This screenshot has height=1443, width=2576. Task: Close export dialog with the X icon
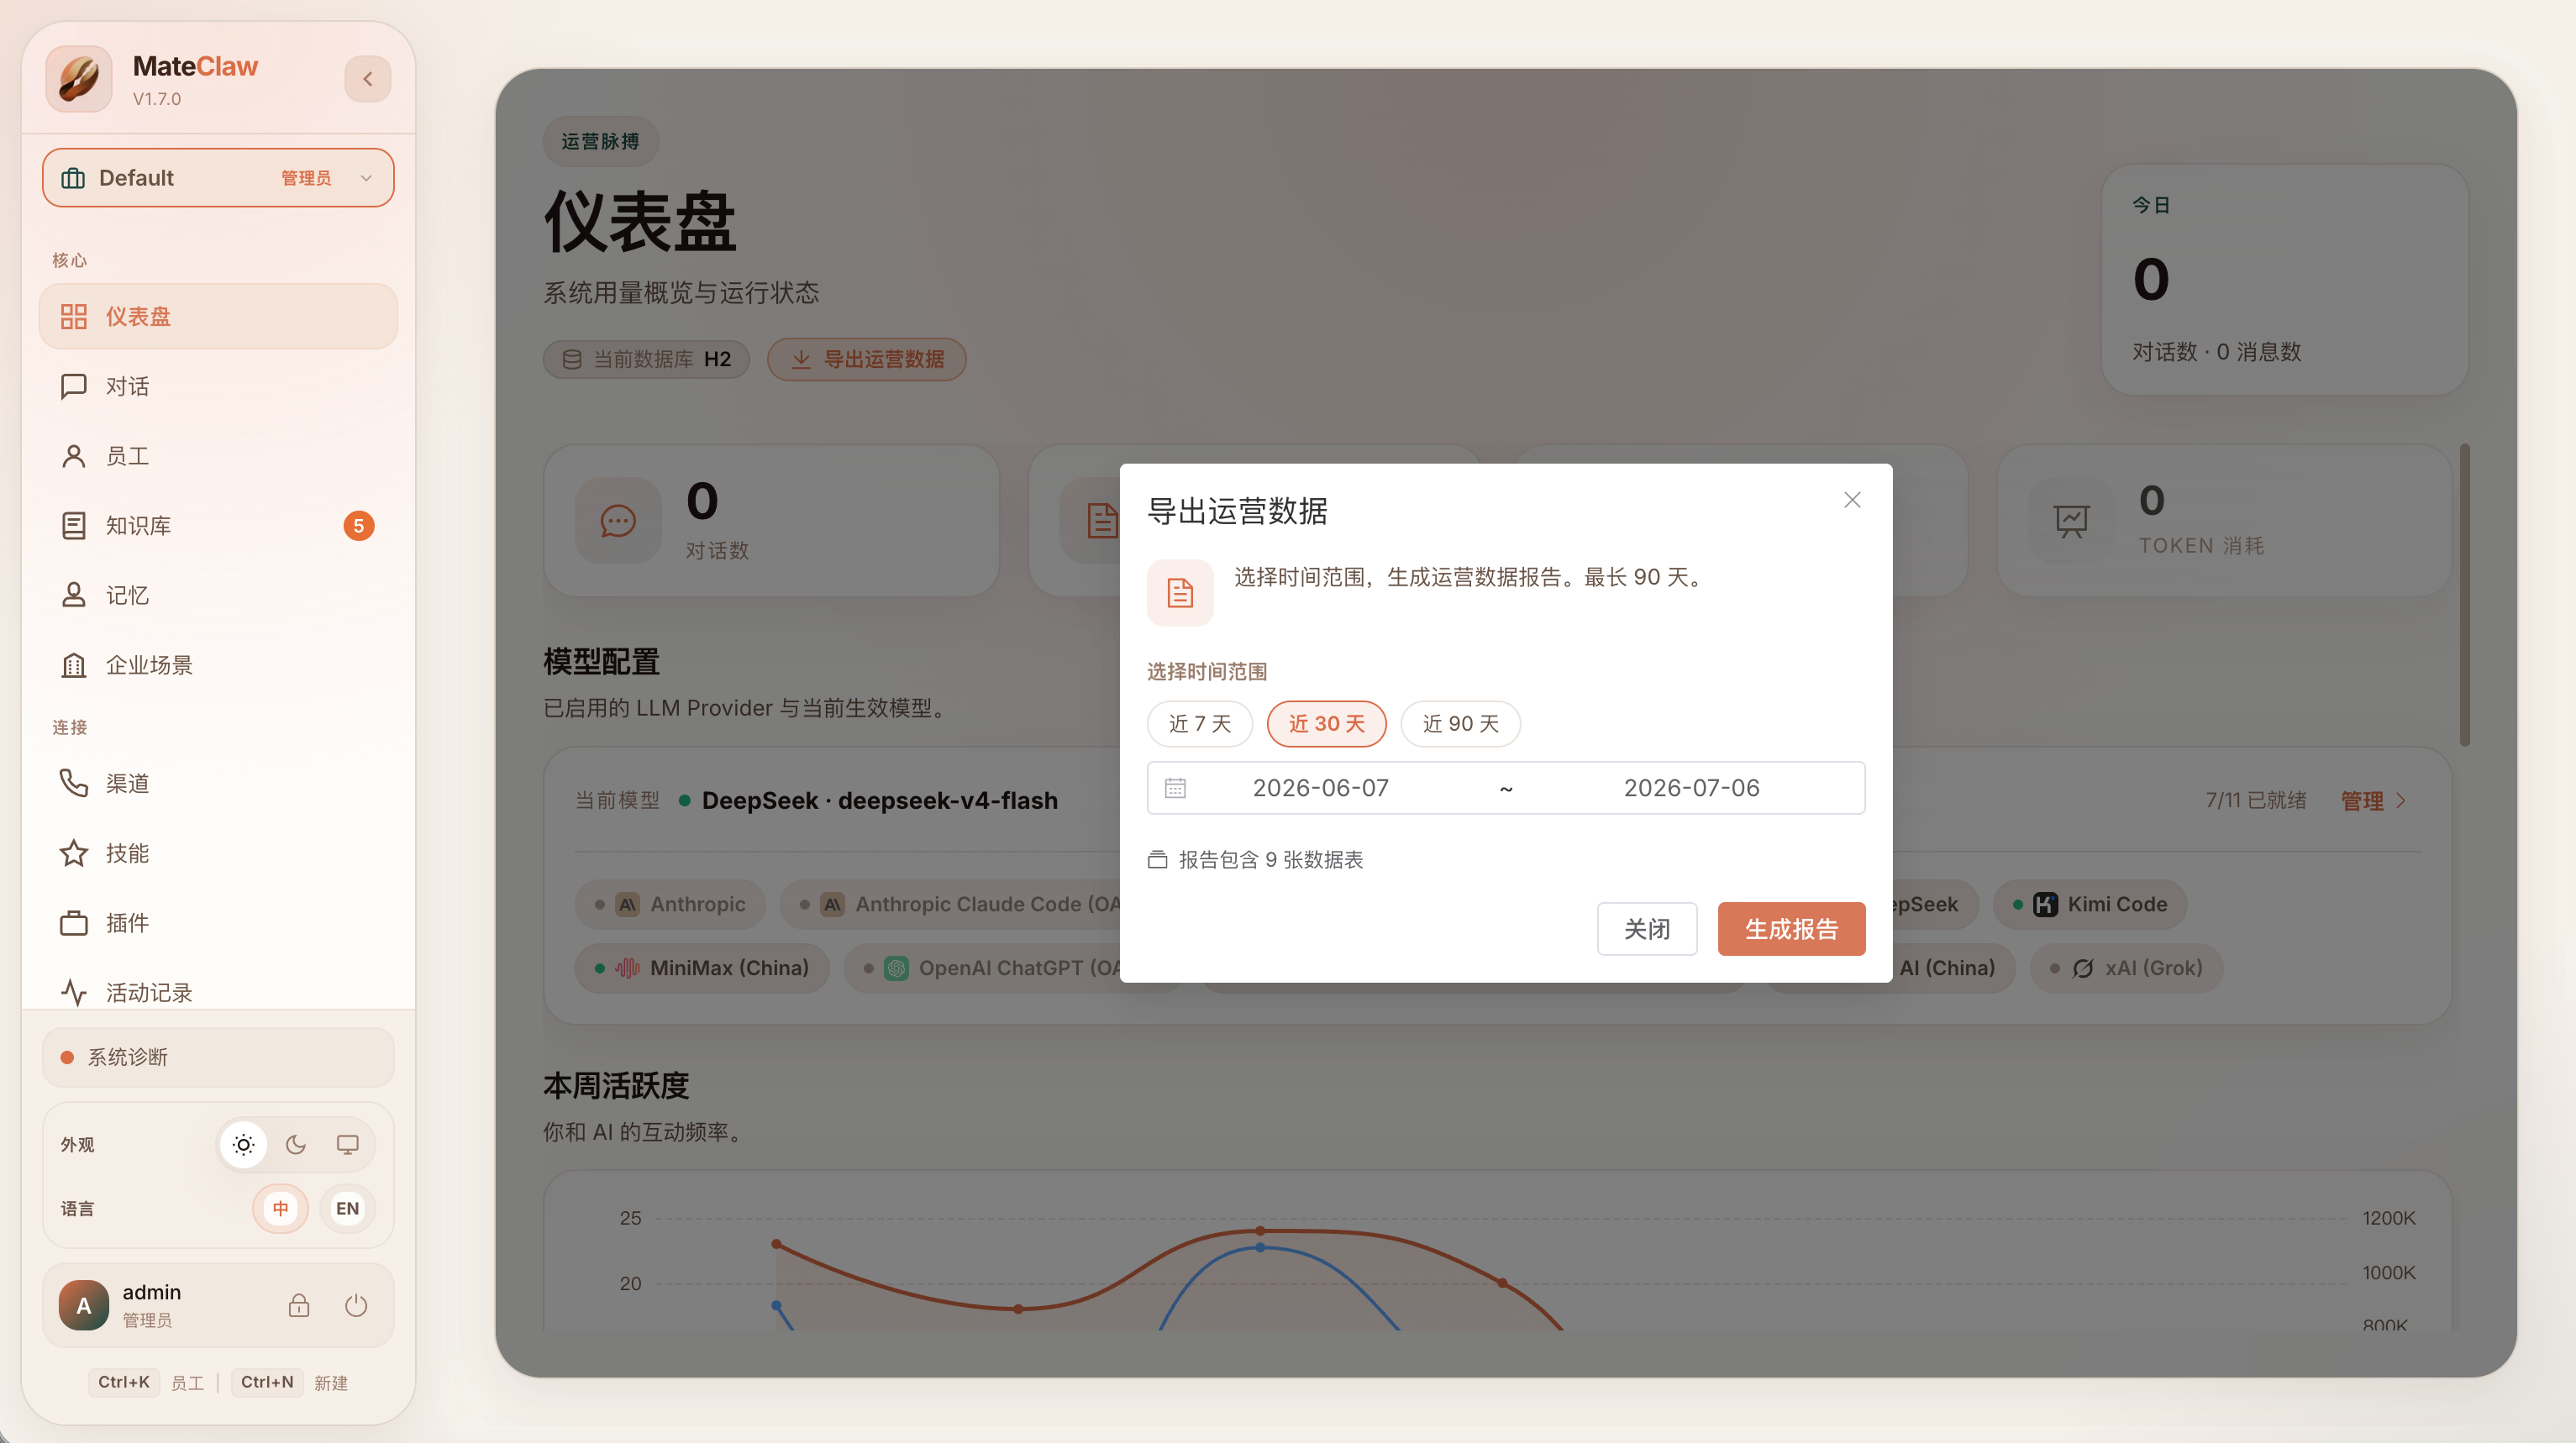click(1852, 500)
